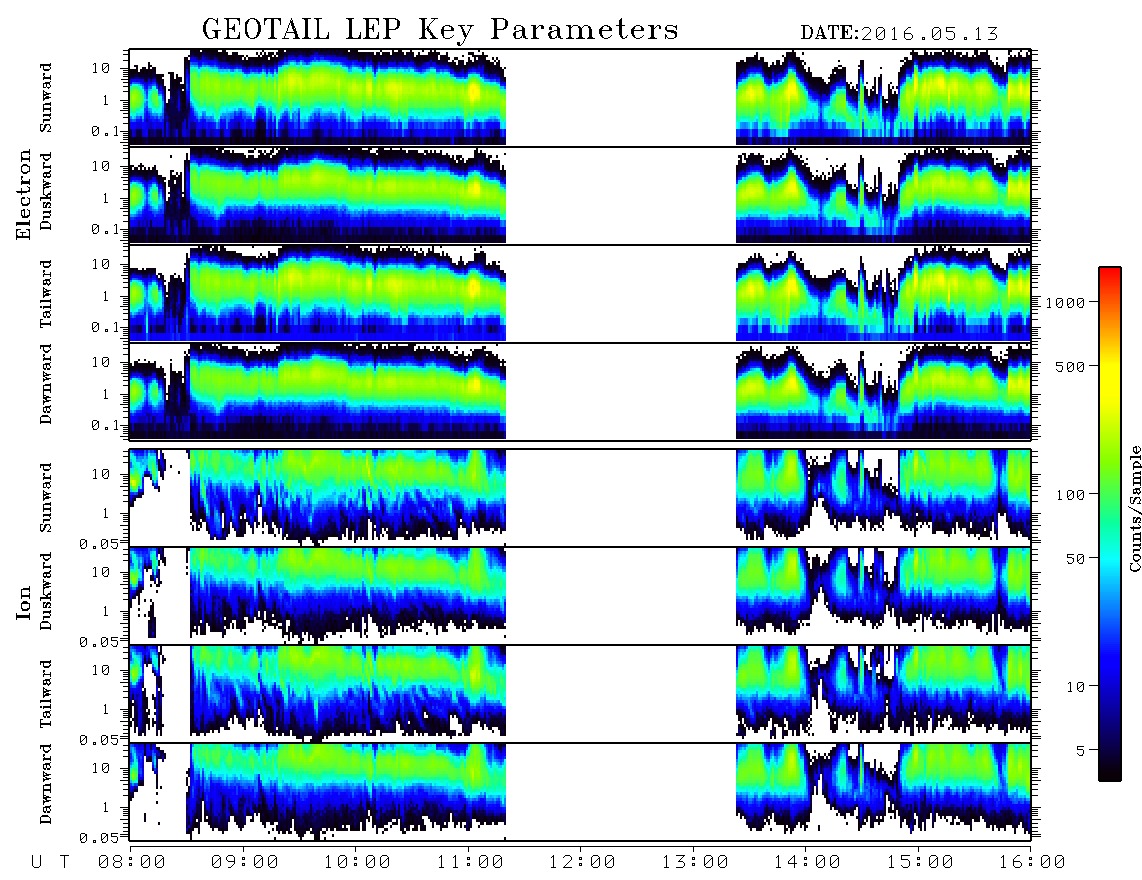
Task: Select the Electron 'Duskward' panel label
Action: point(46,192)
